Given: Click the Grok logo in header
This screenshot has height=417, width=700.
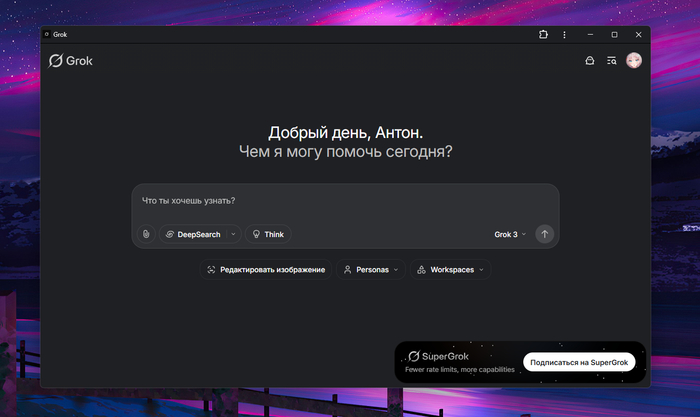Looking at the screenshot, I should (71, 60).
